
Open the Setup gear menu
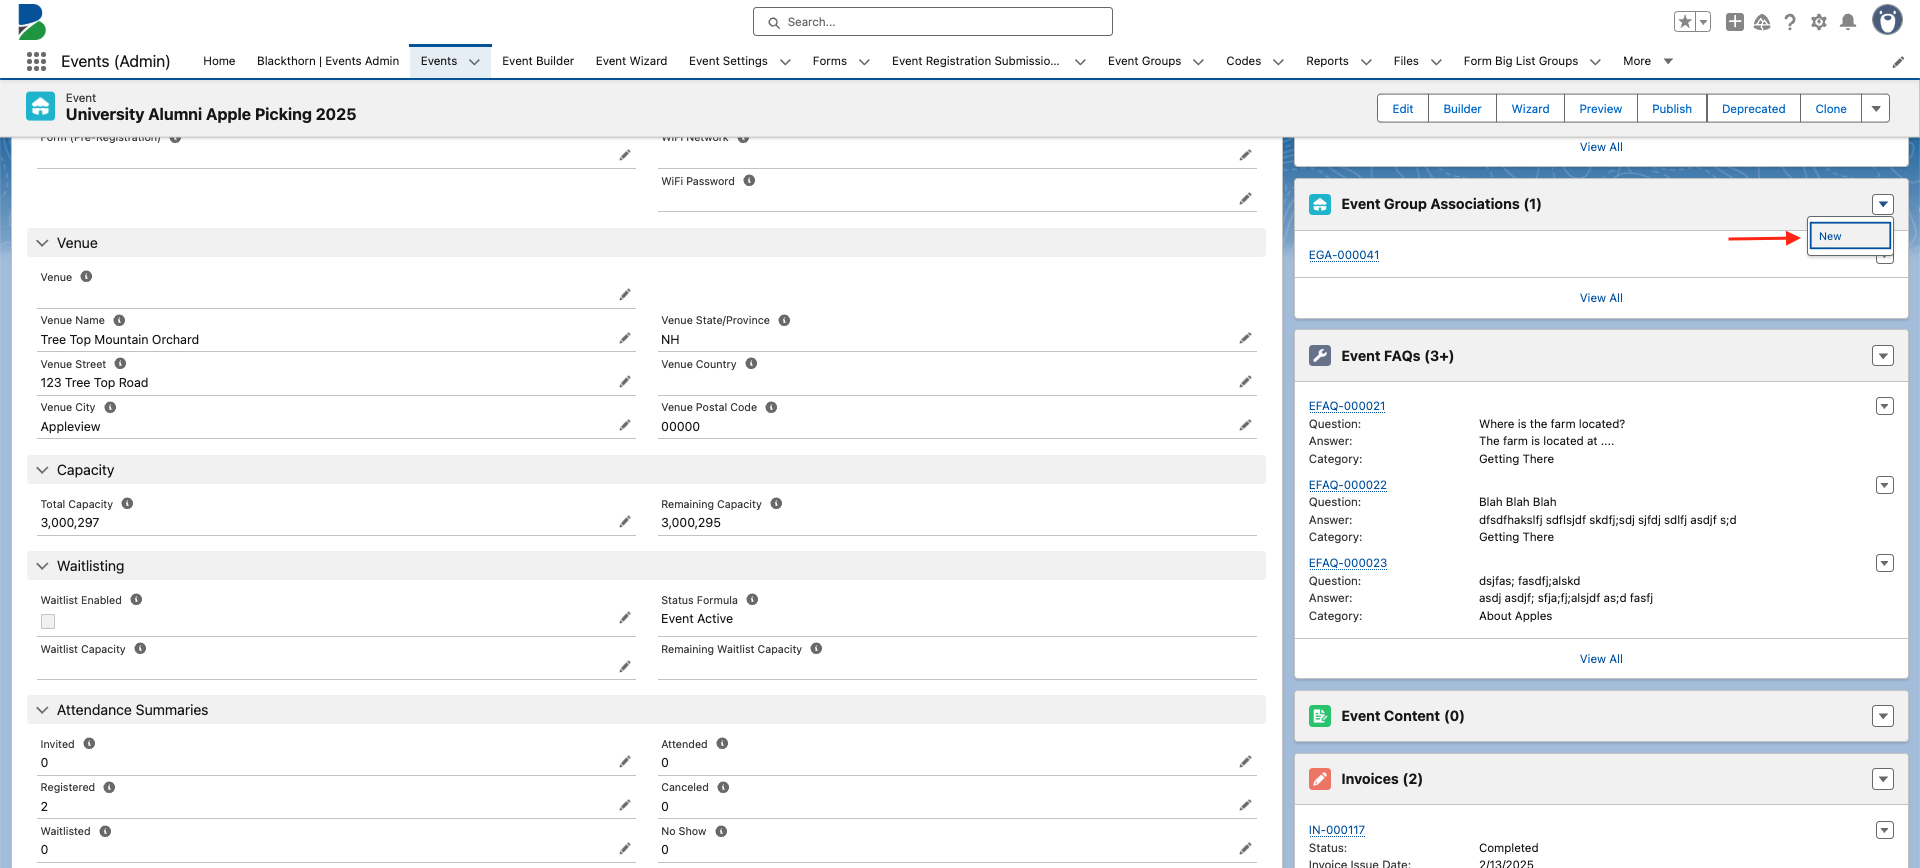point(1819,22)
